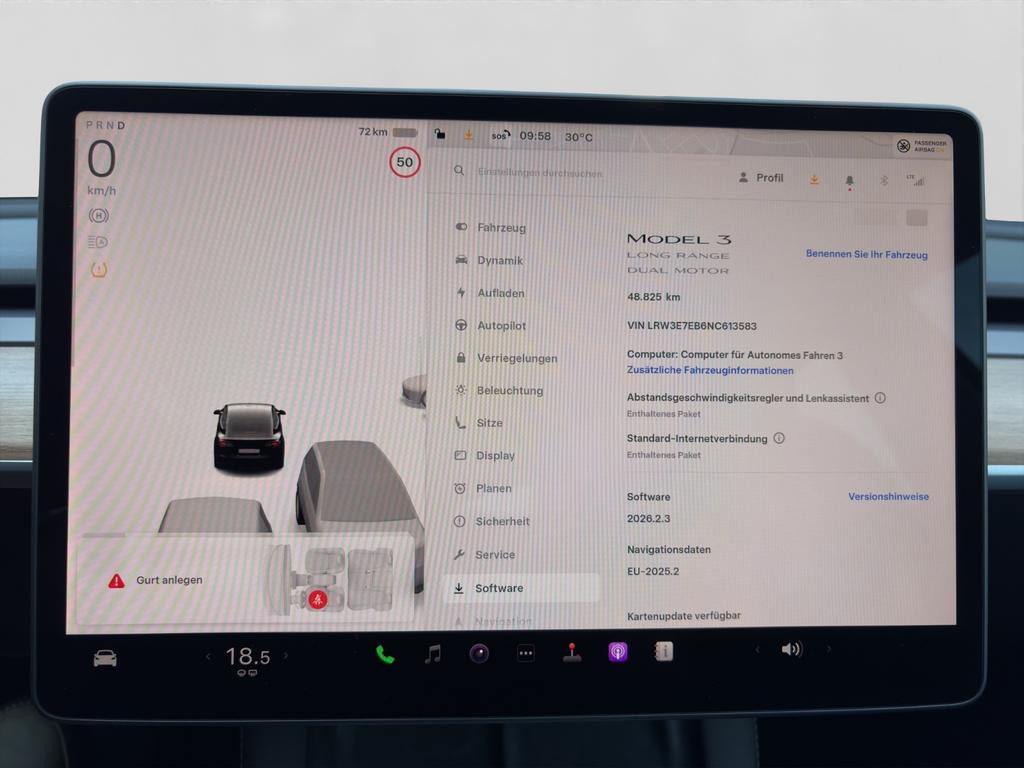Open Bluetooth settings icon
The width and height of the screenshot is (1024, 768).
(884, 180)
